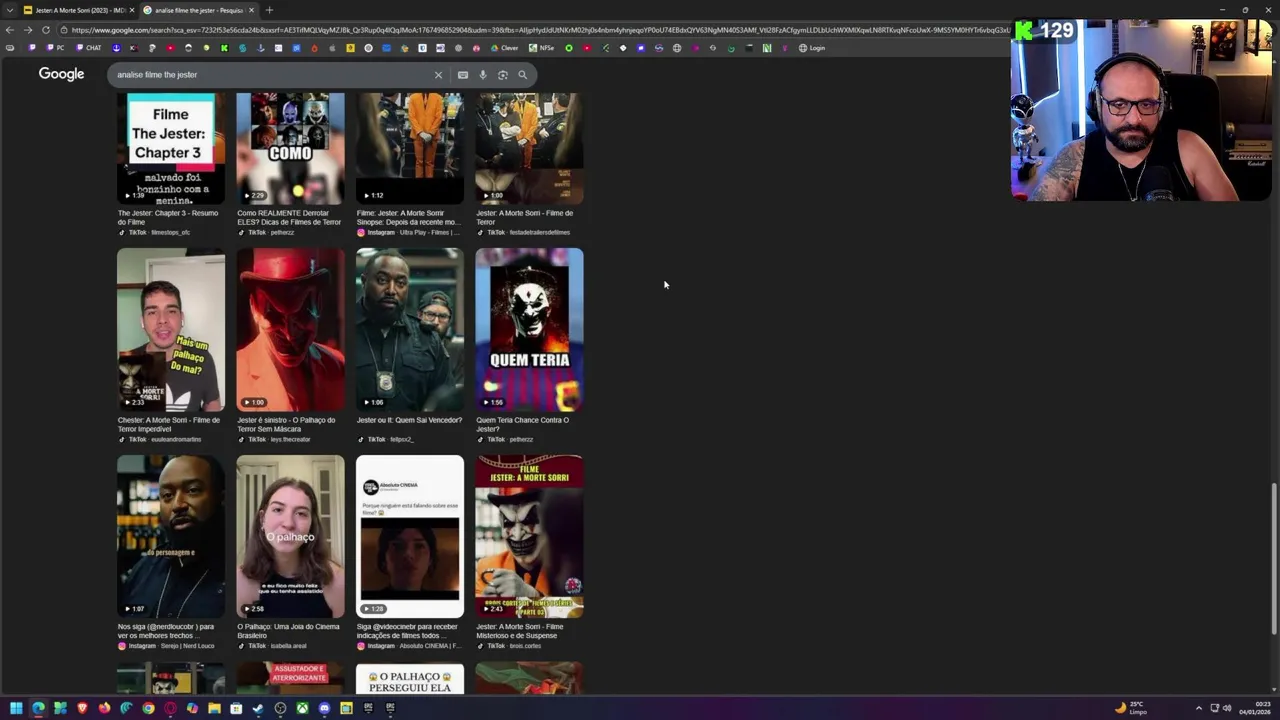Start voice search with the microphone icon
This screenshot has width=1280, height=720.
point(483,75)
